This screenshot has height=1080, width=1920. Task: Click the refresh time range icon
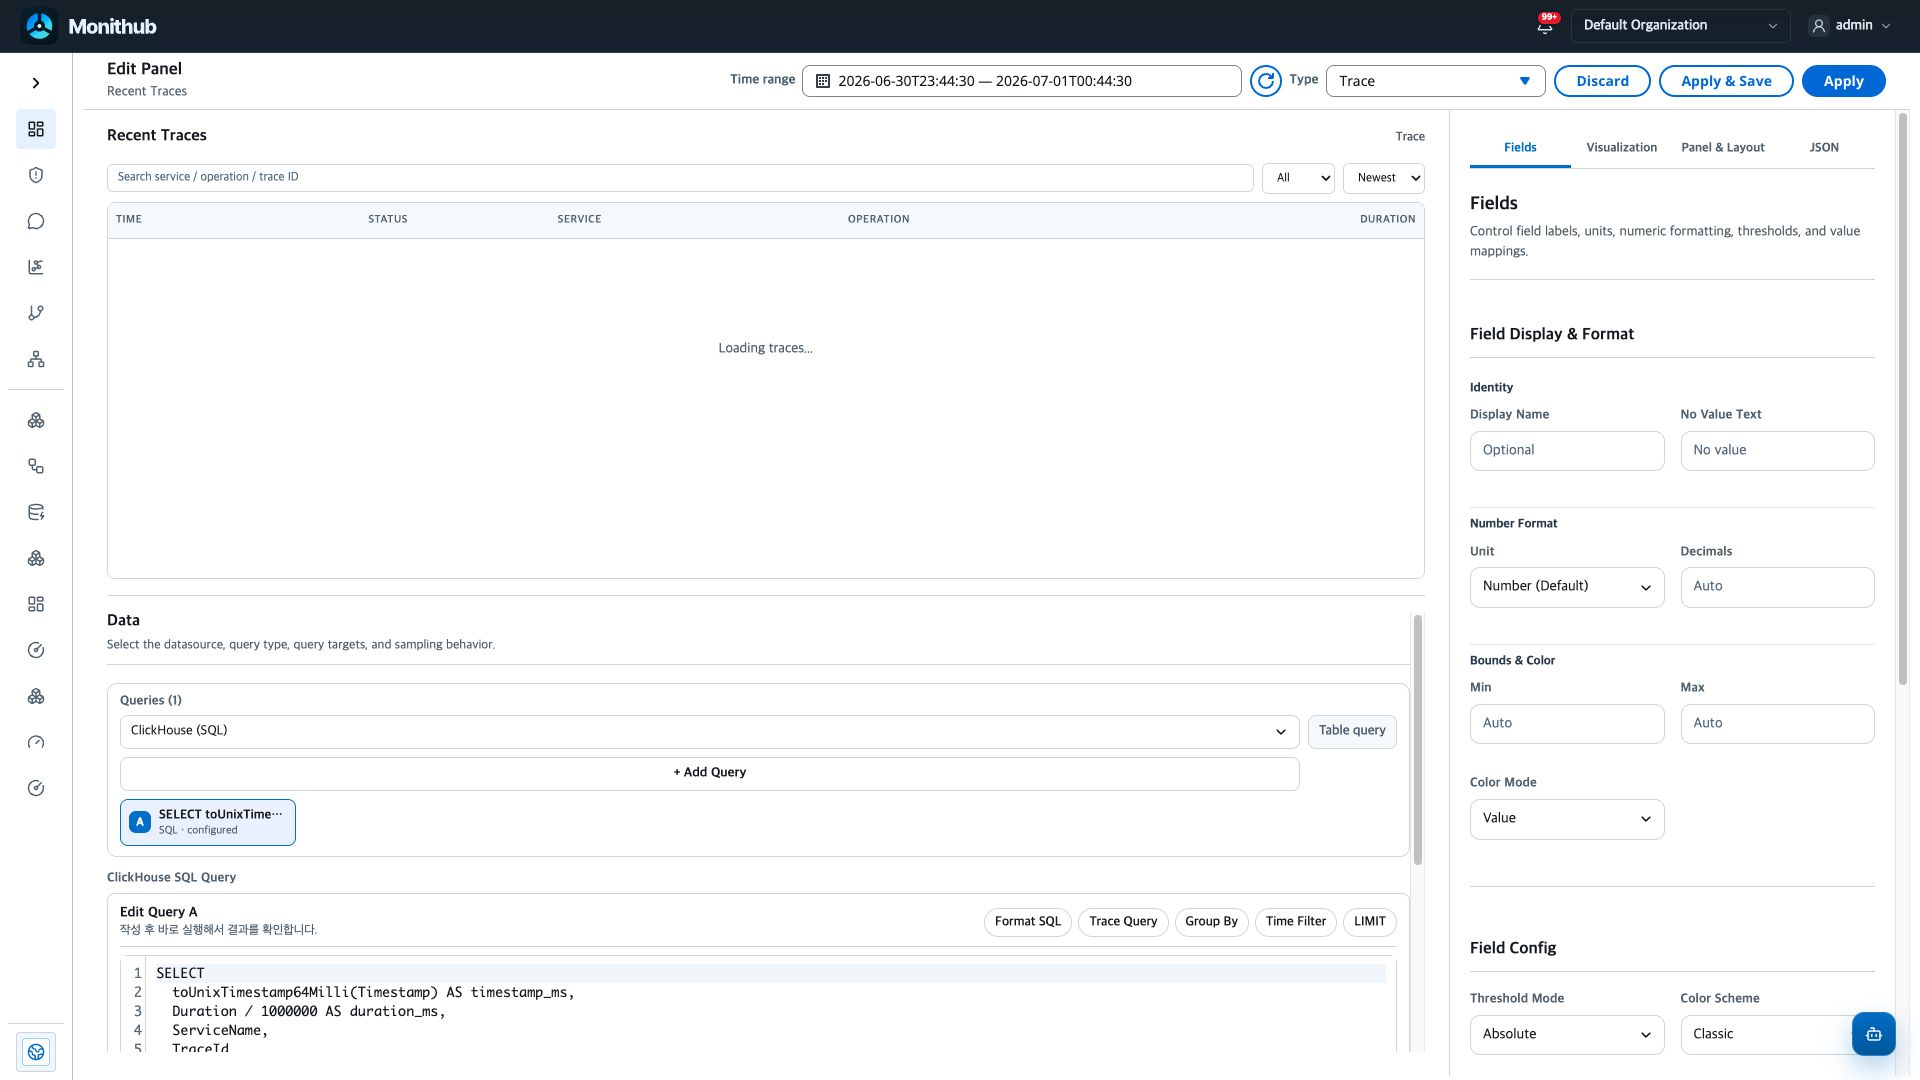pyautogui.click(x=1265, y=81)
